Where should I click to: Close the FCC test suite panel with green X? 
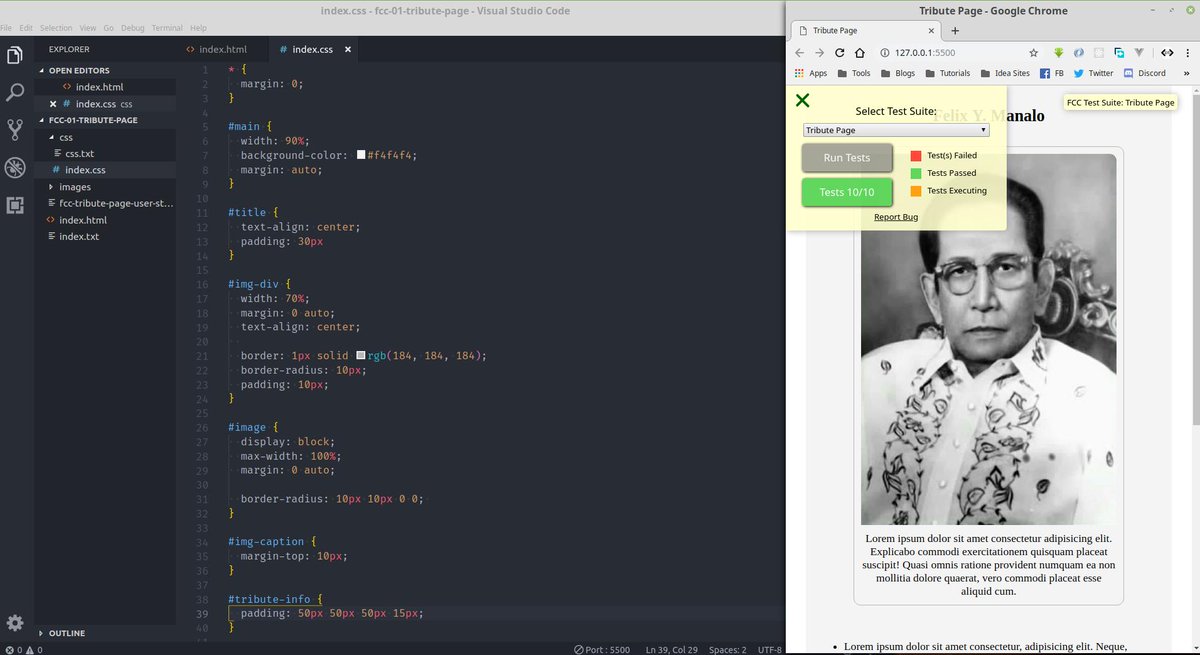click(x=802, y=100)
